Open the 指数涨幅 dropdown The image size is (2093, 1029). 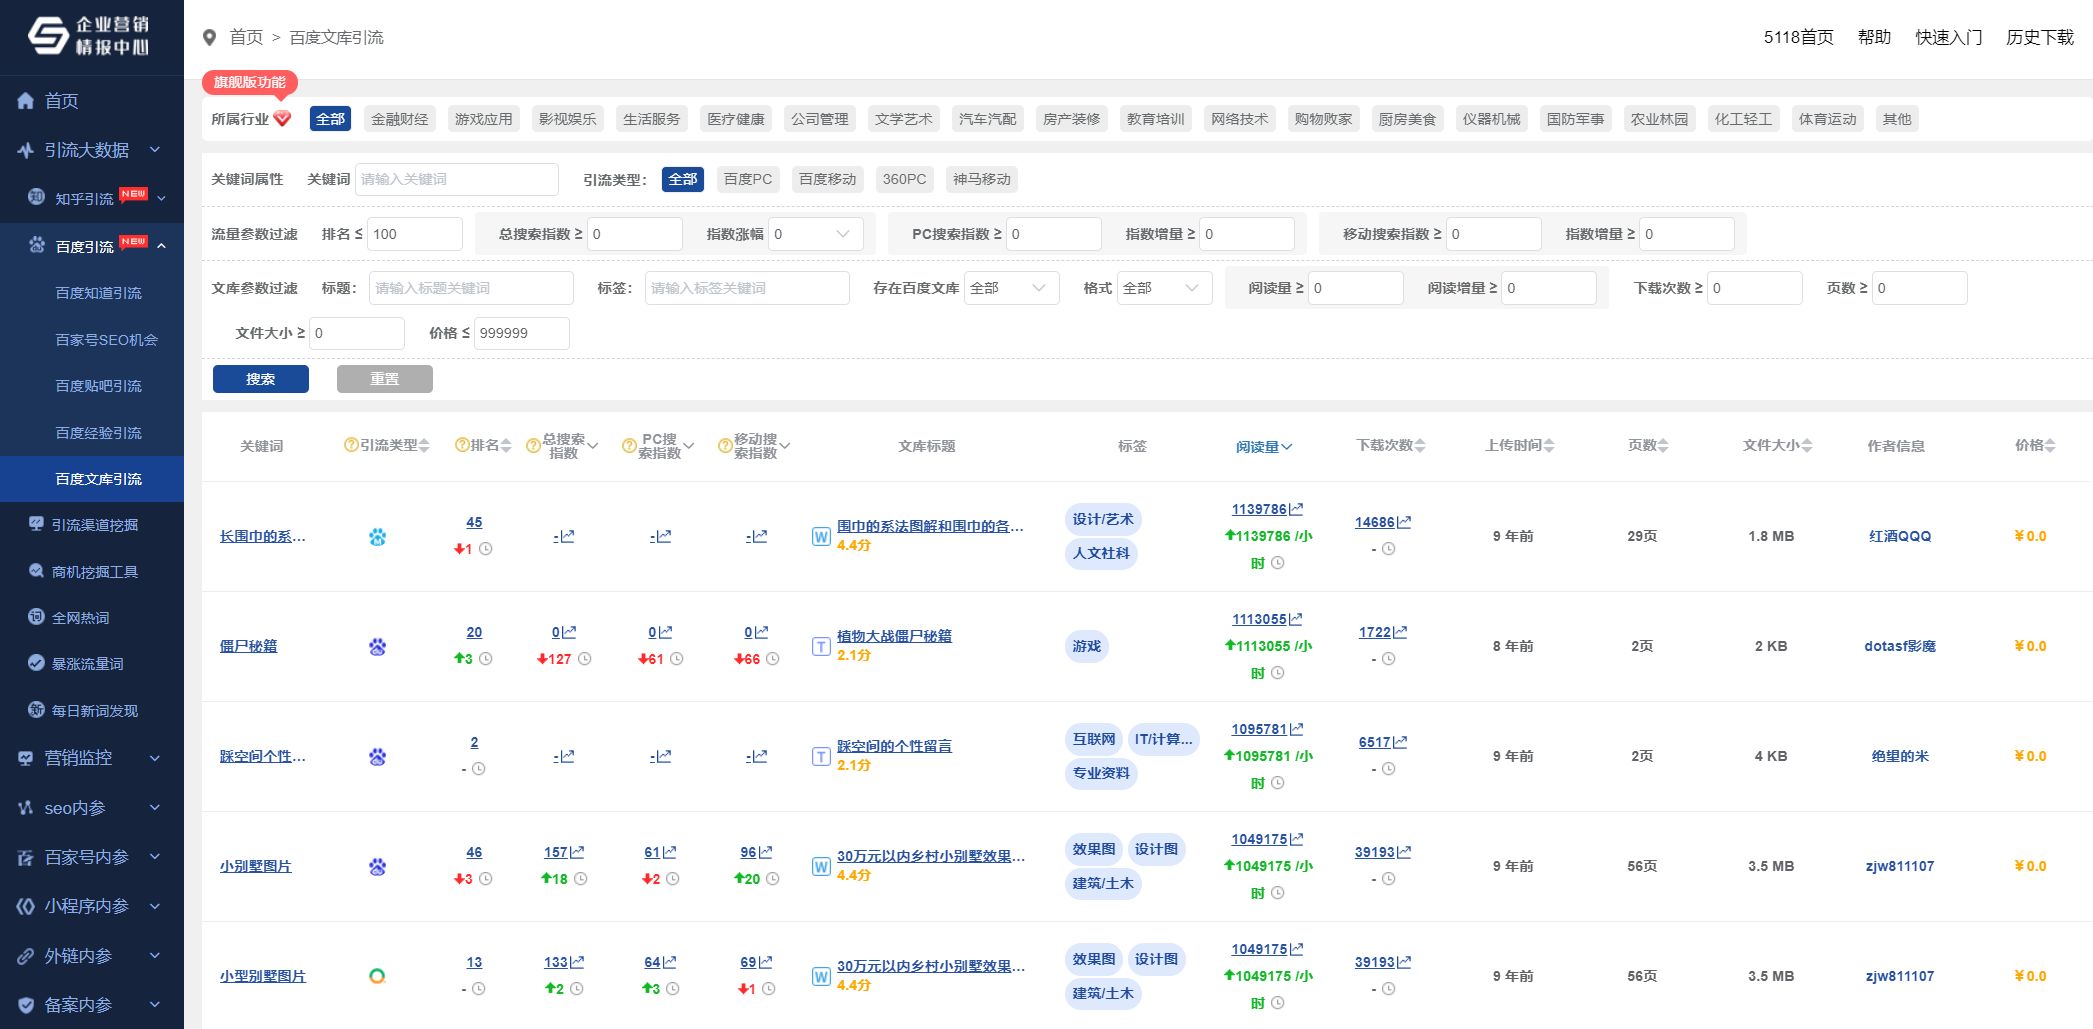click(815, 234)
